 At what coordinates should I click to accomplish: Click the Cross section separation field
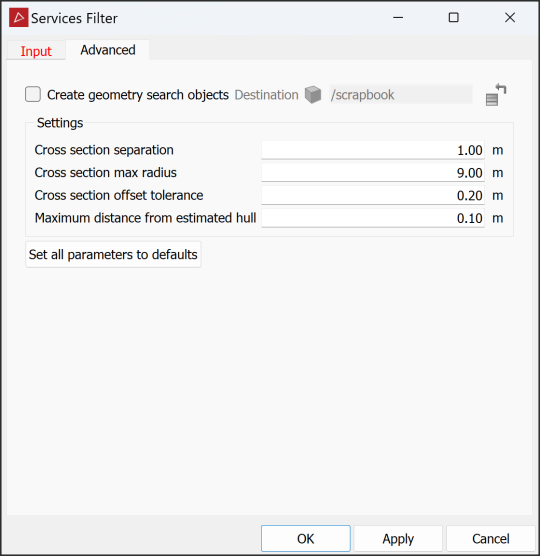pyautogui.click(x=373, y=150)
